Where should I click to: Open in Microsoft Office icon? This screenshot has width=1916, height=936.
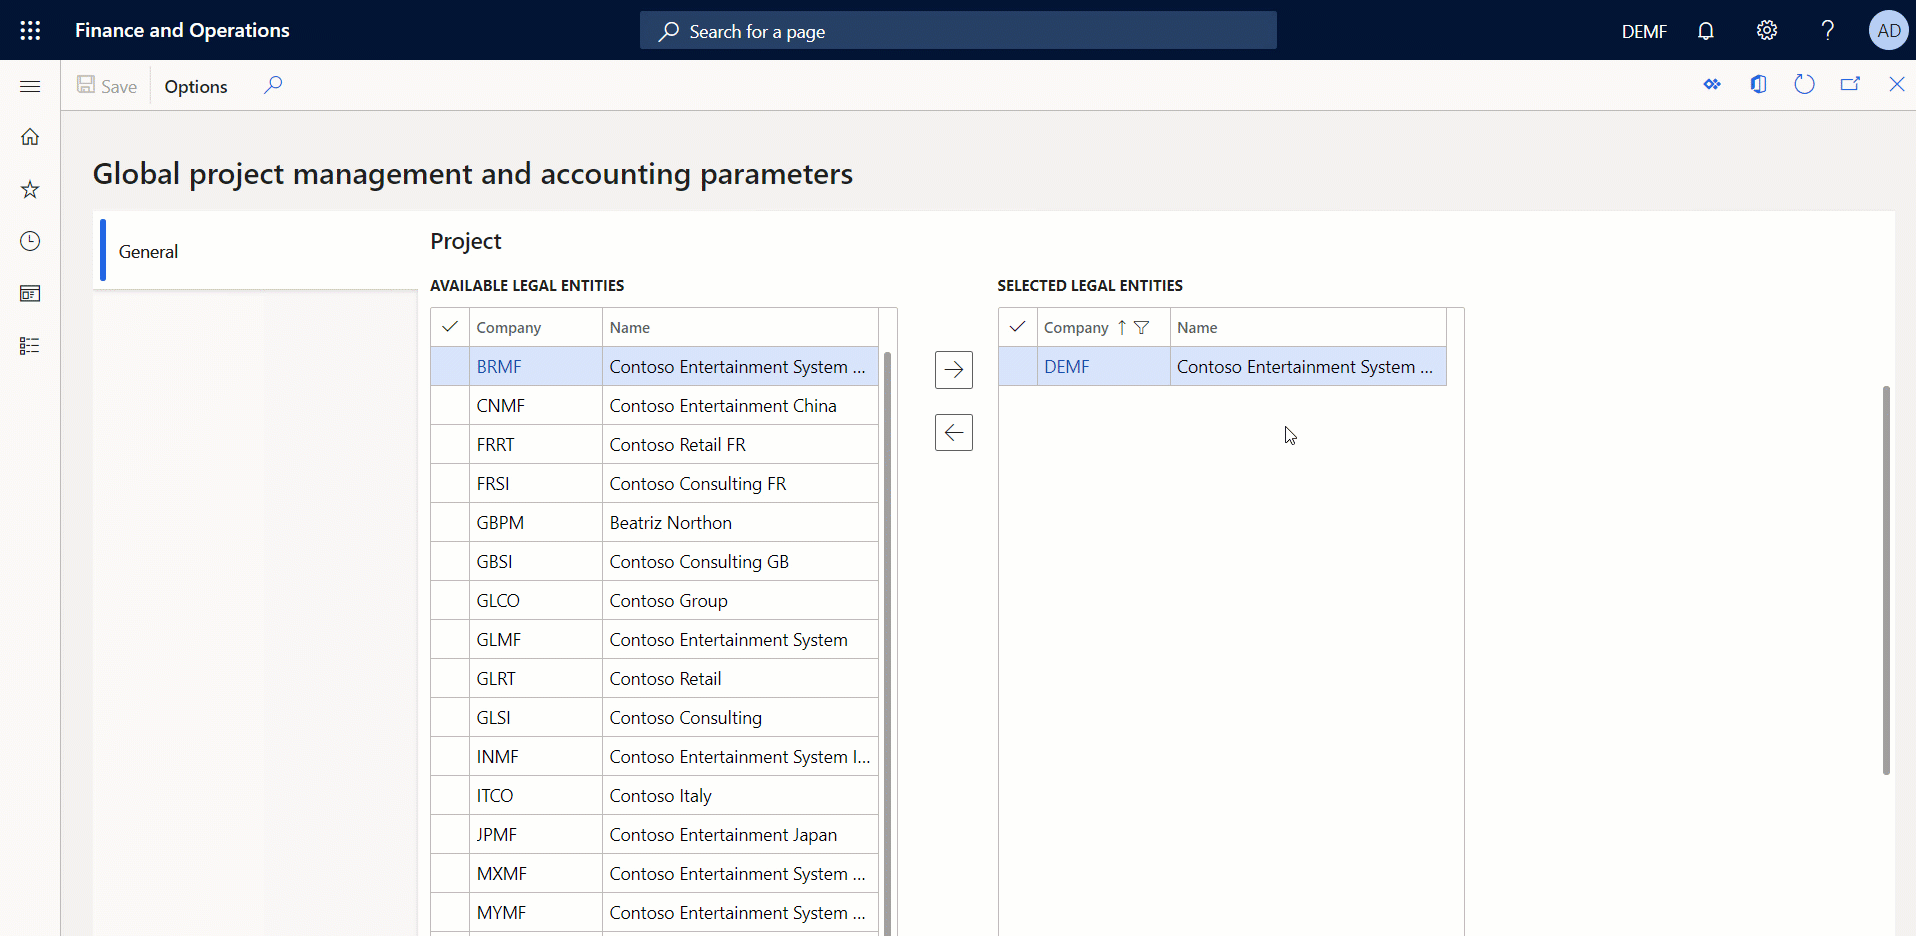(x=1758, y=84)
